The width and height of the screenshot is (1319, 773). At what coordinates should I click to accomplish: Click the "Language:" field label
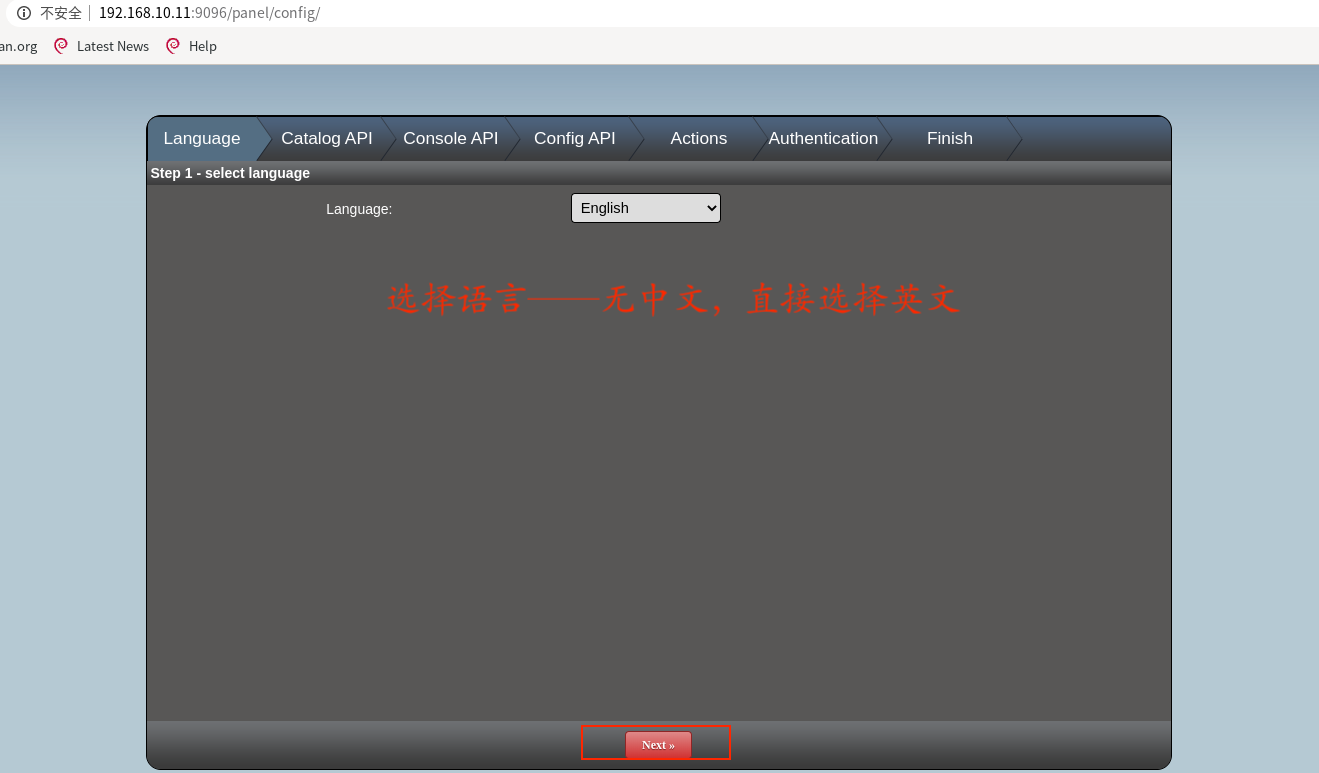[359, 209]
